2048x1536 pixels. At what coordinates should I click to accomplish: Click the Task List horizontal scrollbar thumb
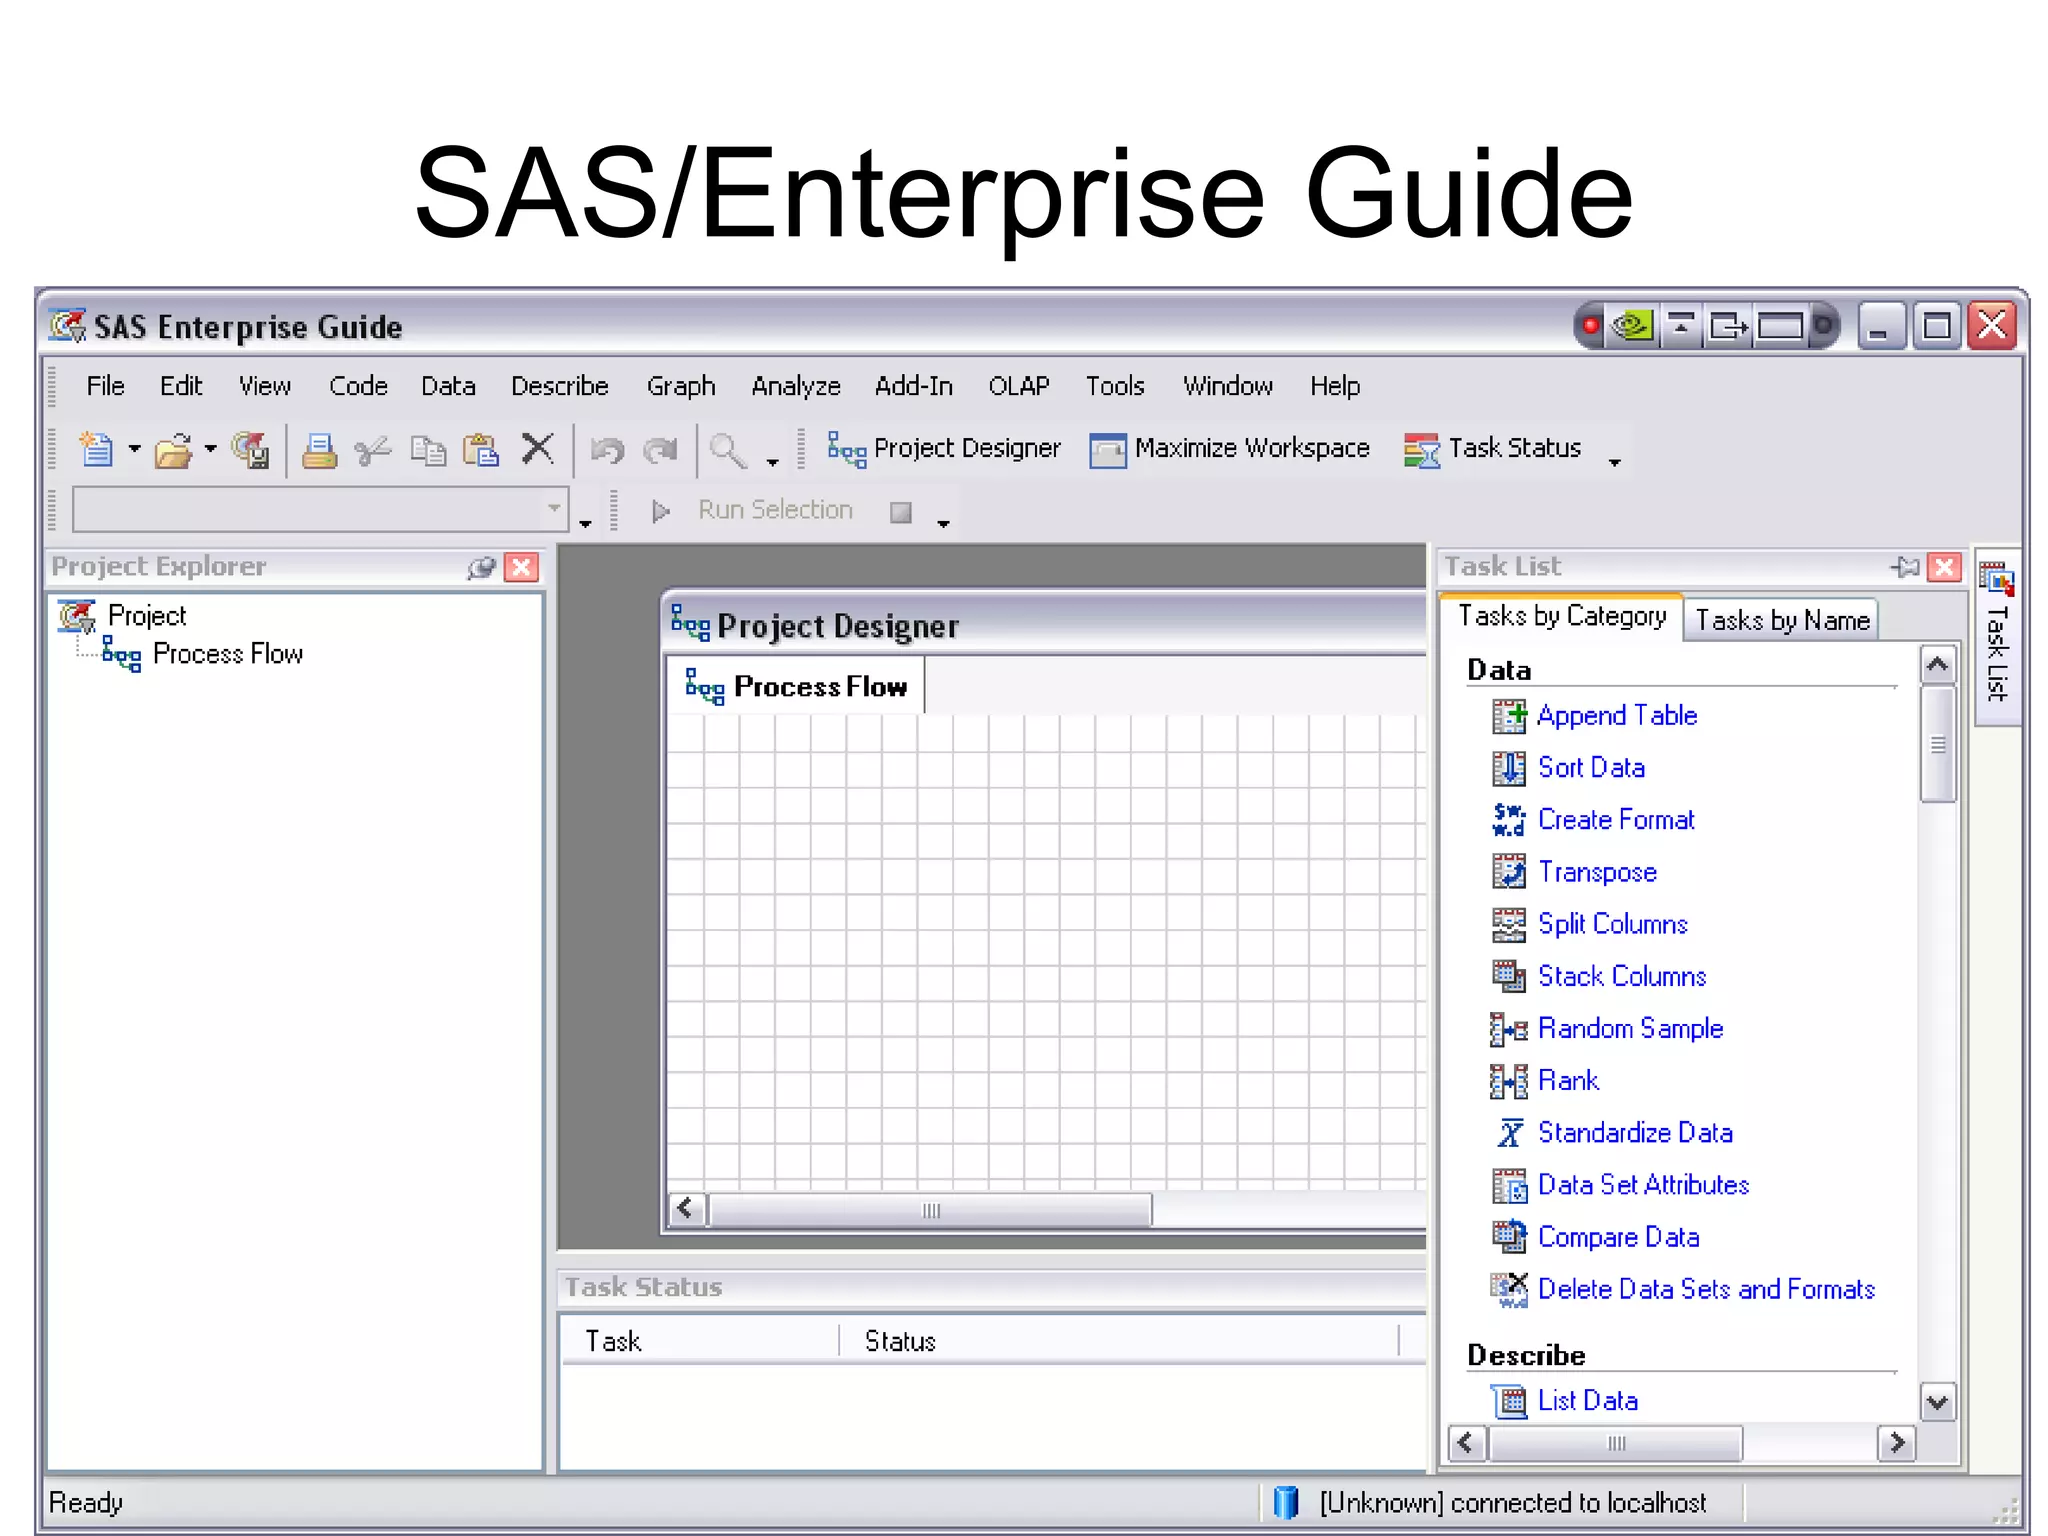(x=1616, y=1443)
